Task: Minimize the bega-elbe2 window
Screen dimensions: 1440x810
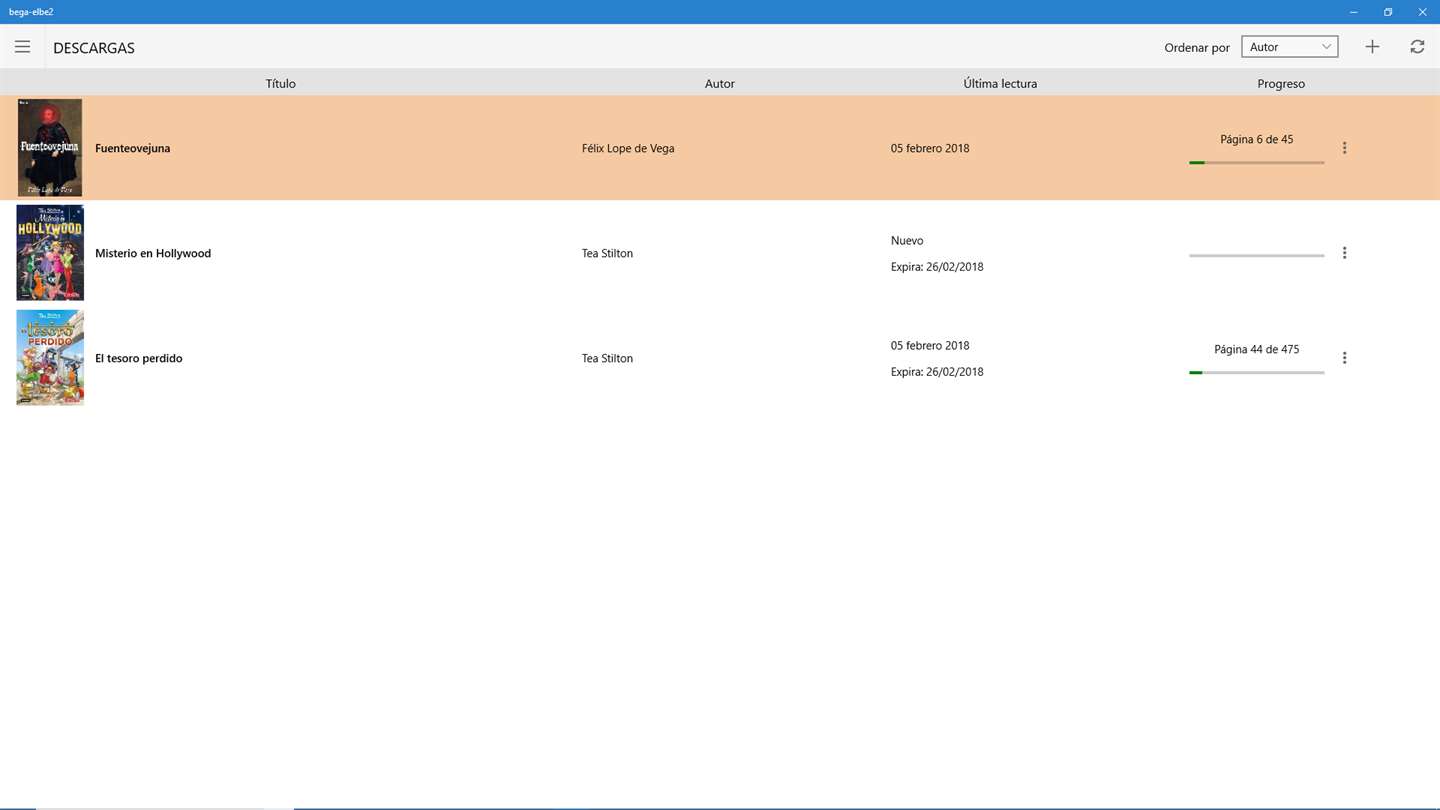Action: click(1354, 12)
